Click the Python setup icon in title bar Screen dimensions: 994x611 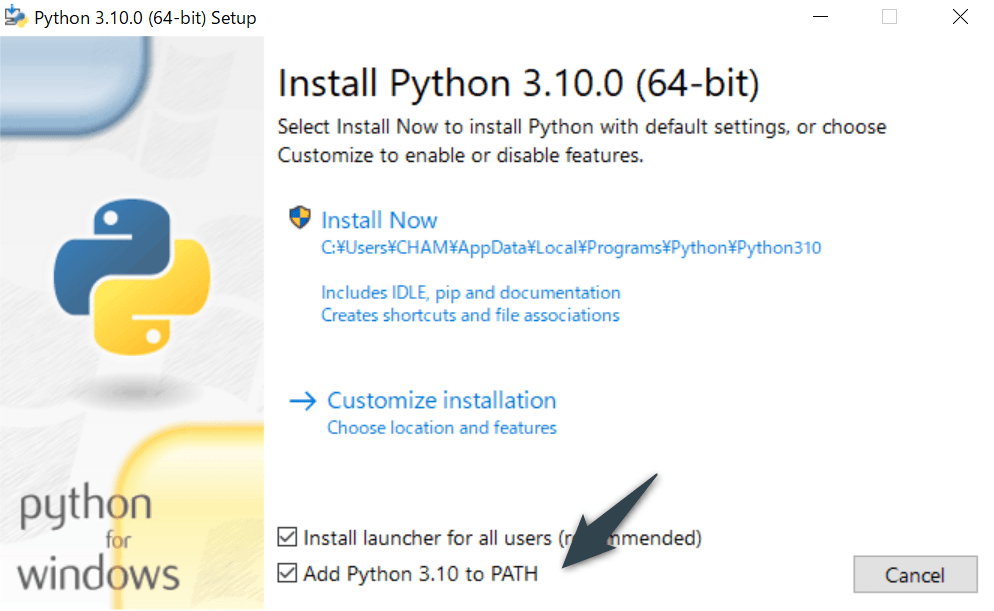click(x=16, y=17)
